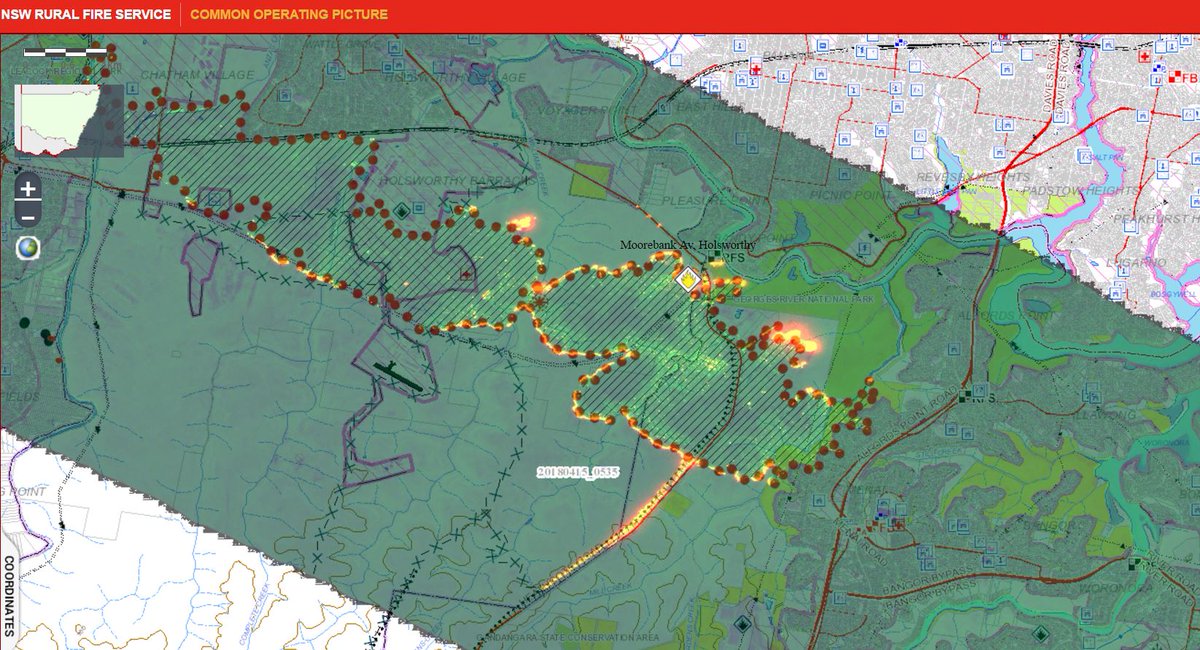Select the yellow diamond fire incident marker

[x=688, y=278]
